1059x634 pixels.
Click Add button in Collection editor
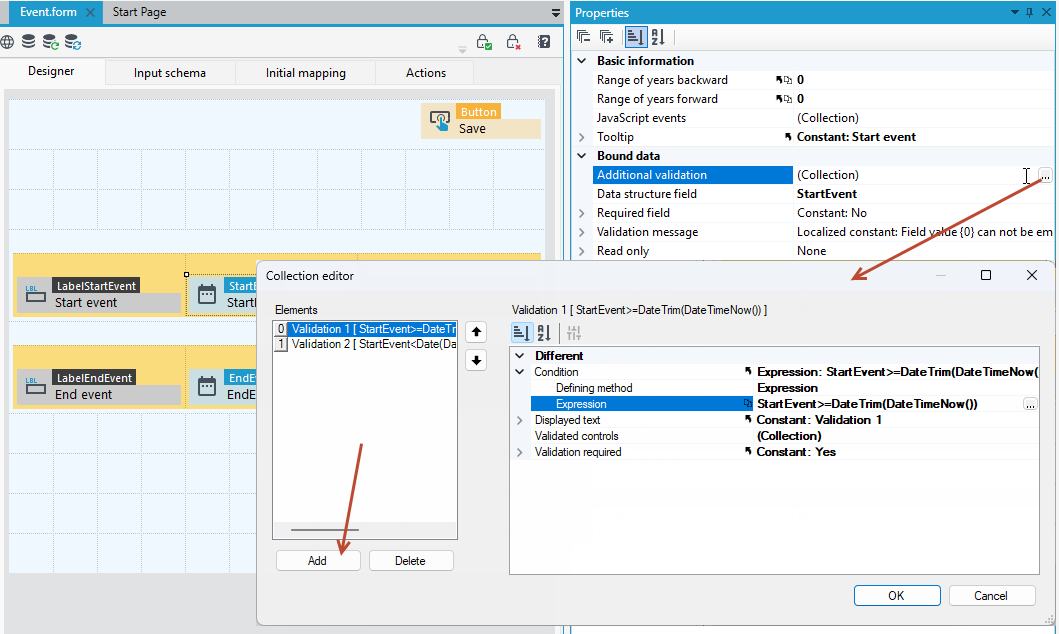click(317, 561)
